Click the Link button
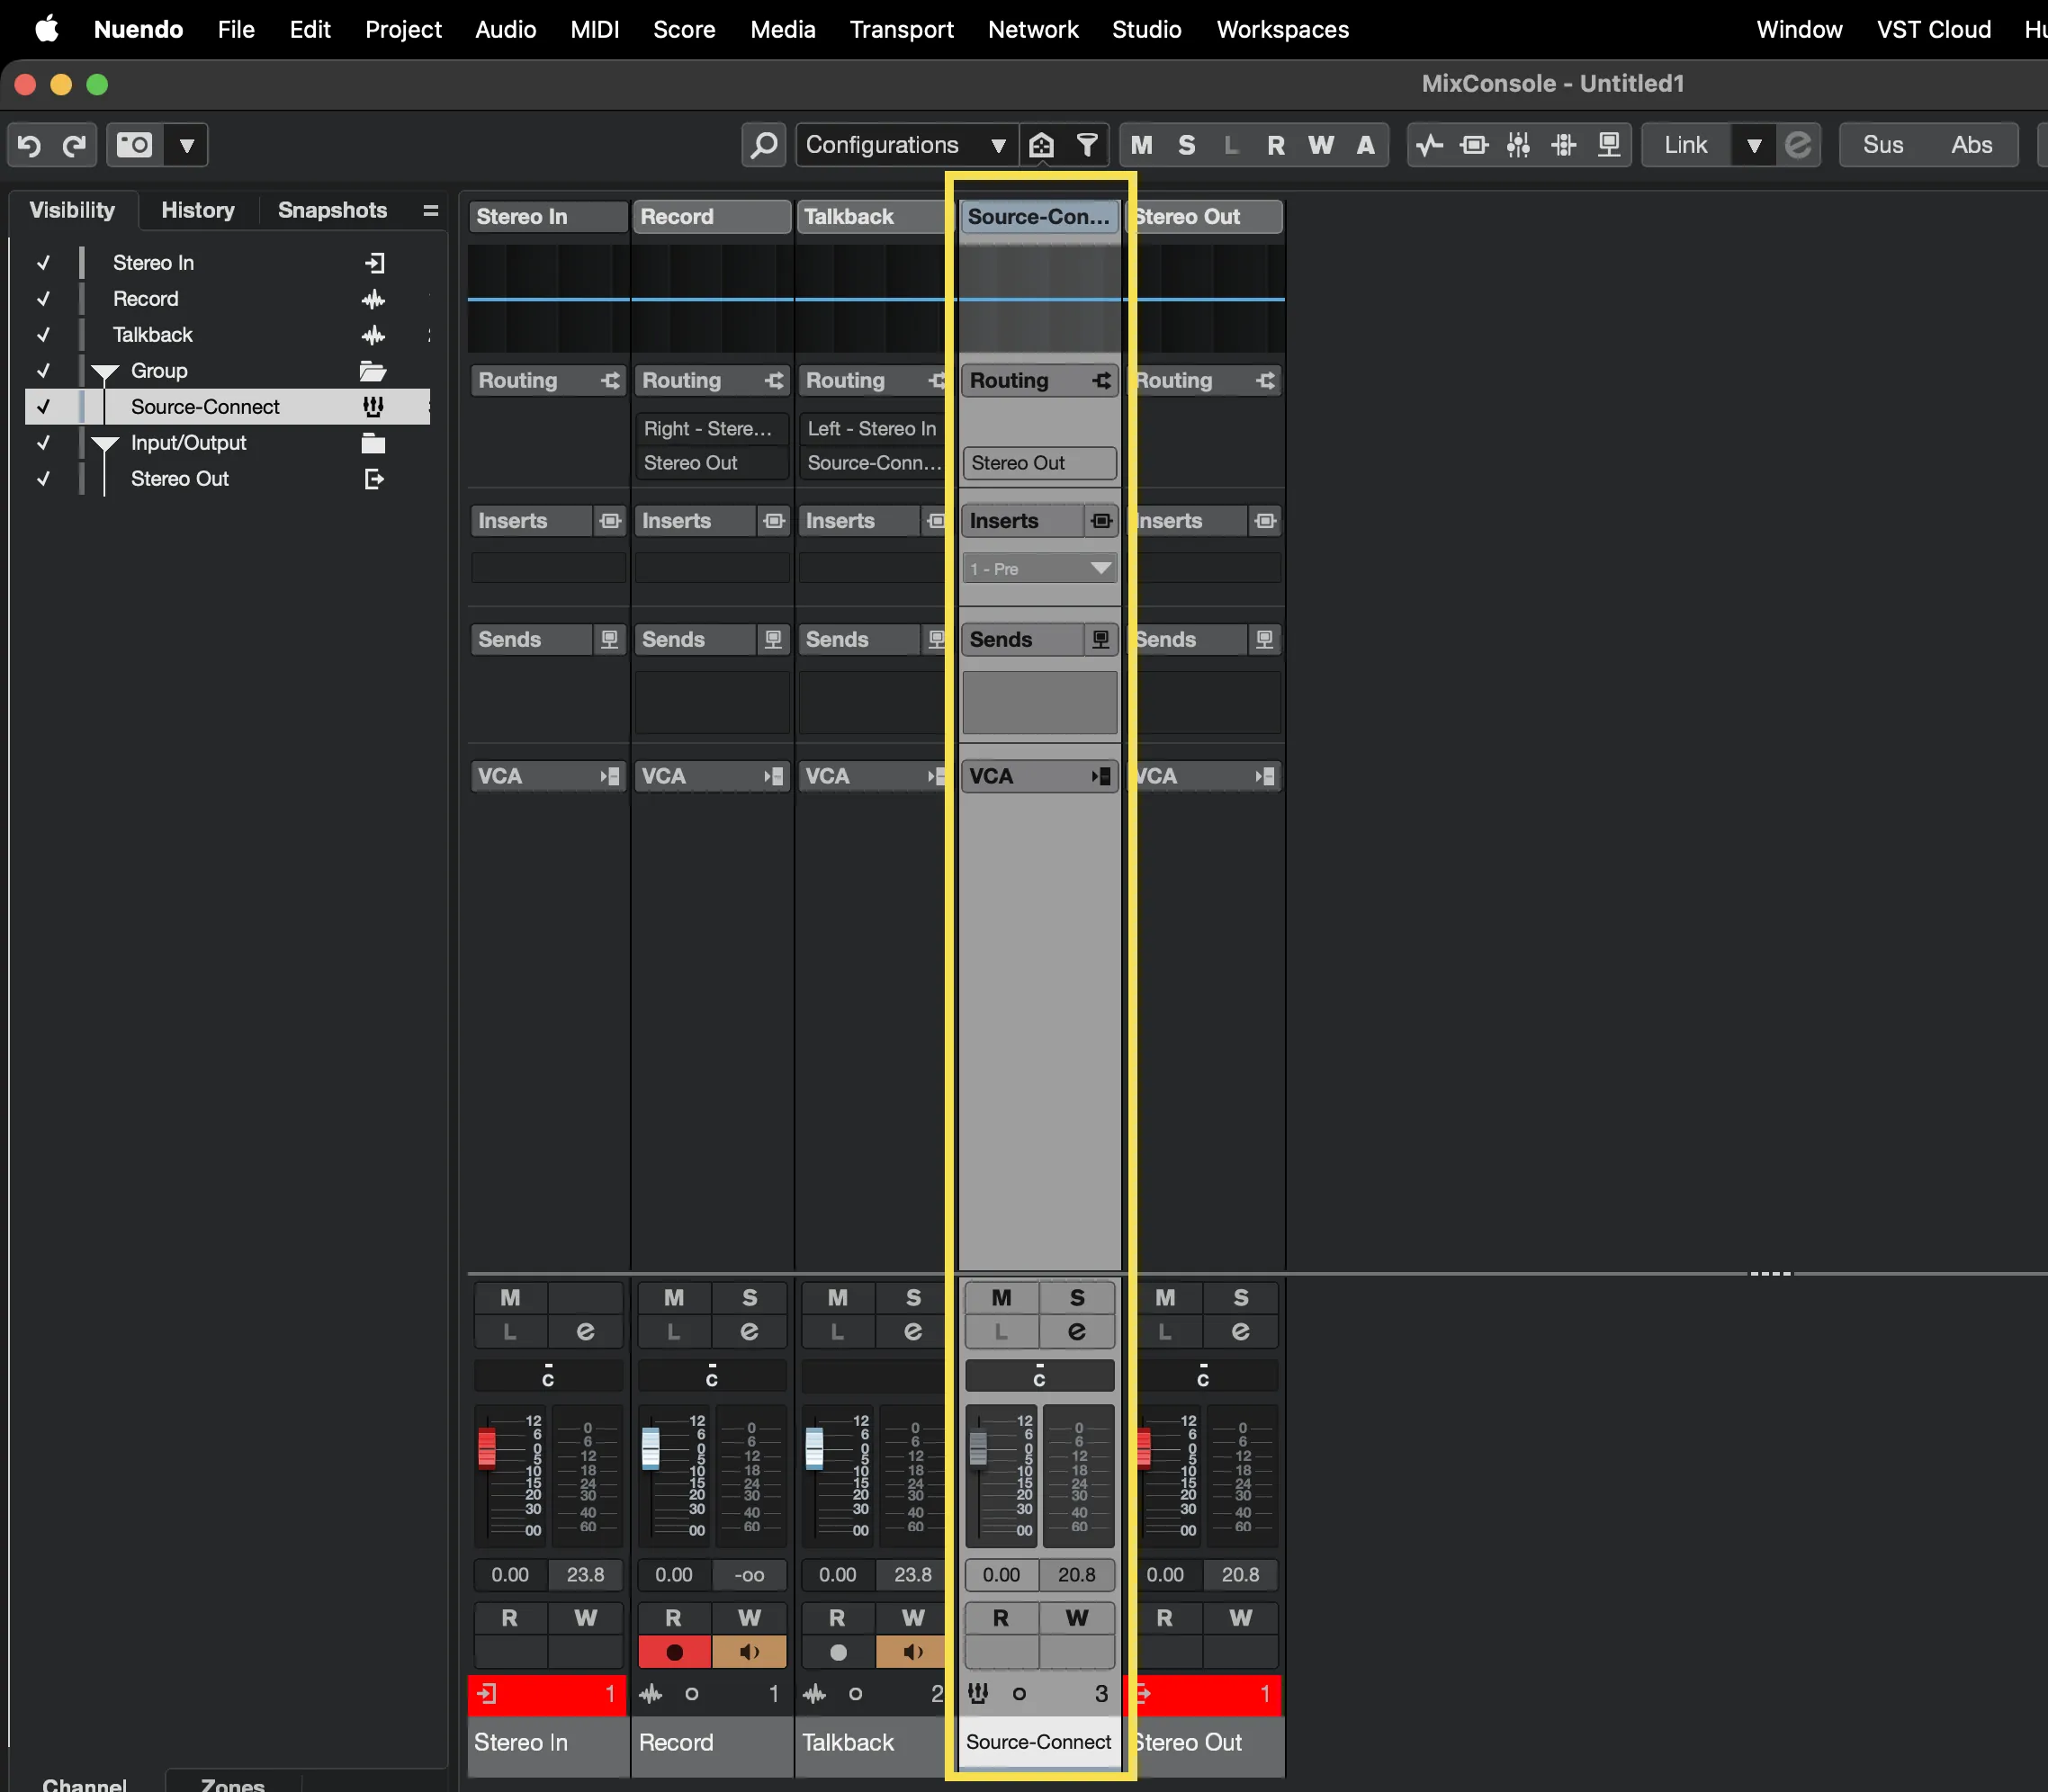Image resolution: width=2048 pixels, height=1792 pixels. 1686,146
